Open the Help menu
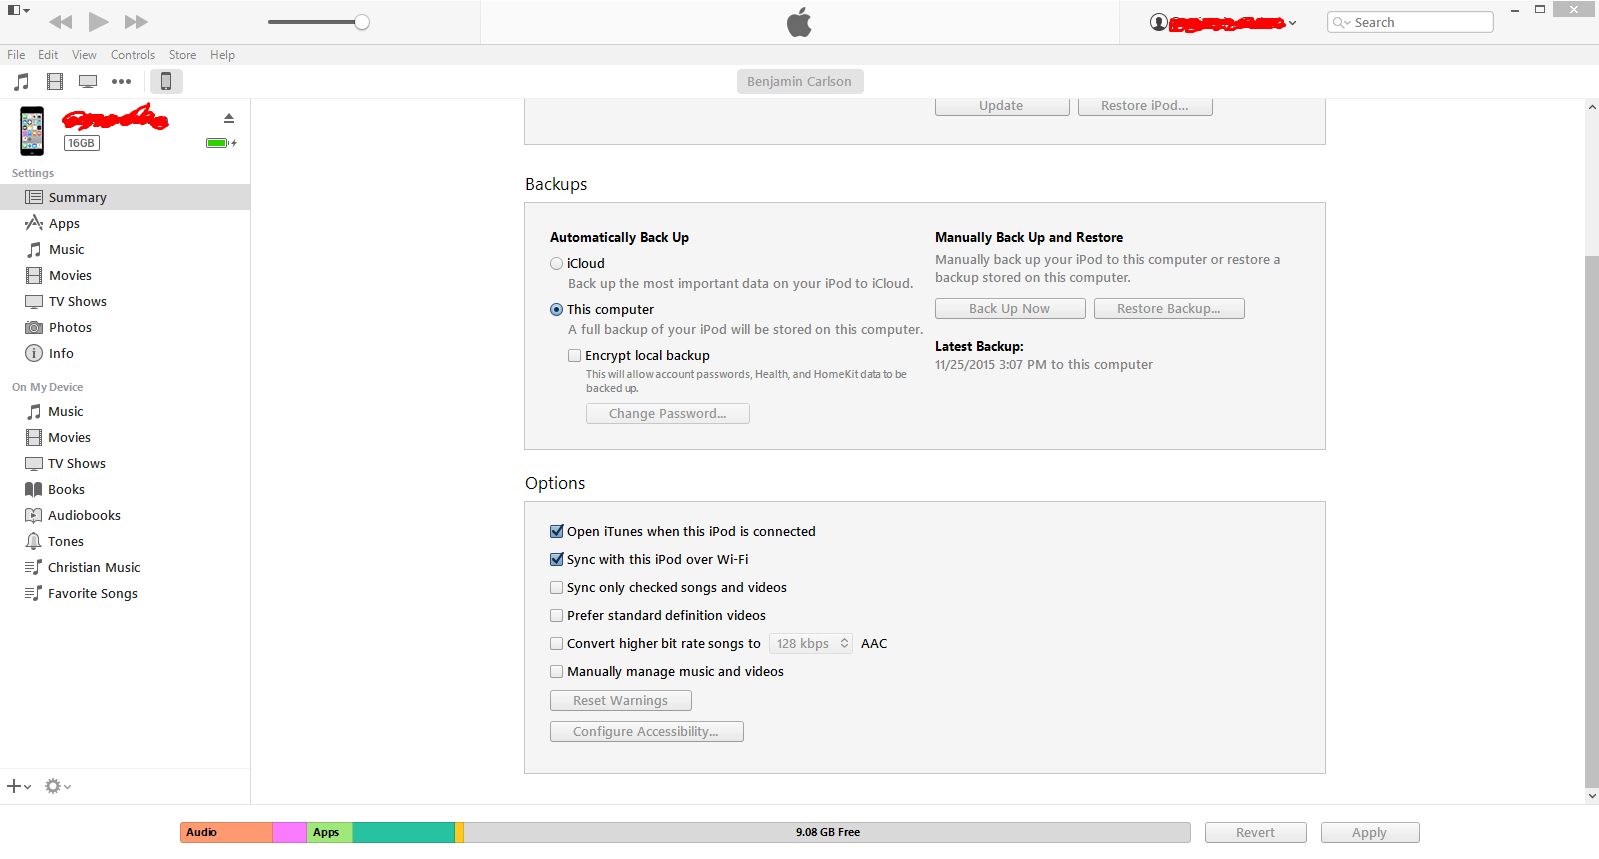Image resolution: width=1599 pixels, height=859 pixels. tap(222, 55)
